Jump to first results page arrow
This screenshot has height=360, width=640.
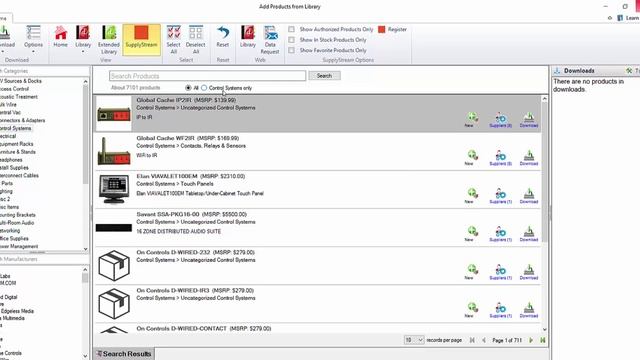click(472, 340)
